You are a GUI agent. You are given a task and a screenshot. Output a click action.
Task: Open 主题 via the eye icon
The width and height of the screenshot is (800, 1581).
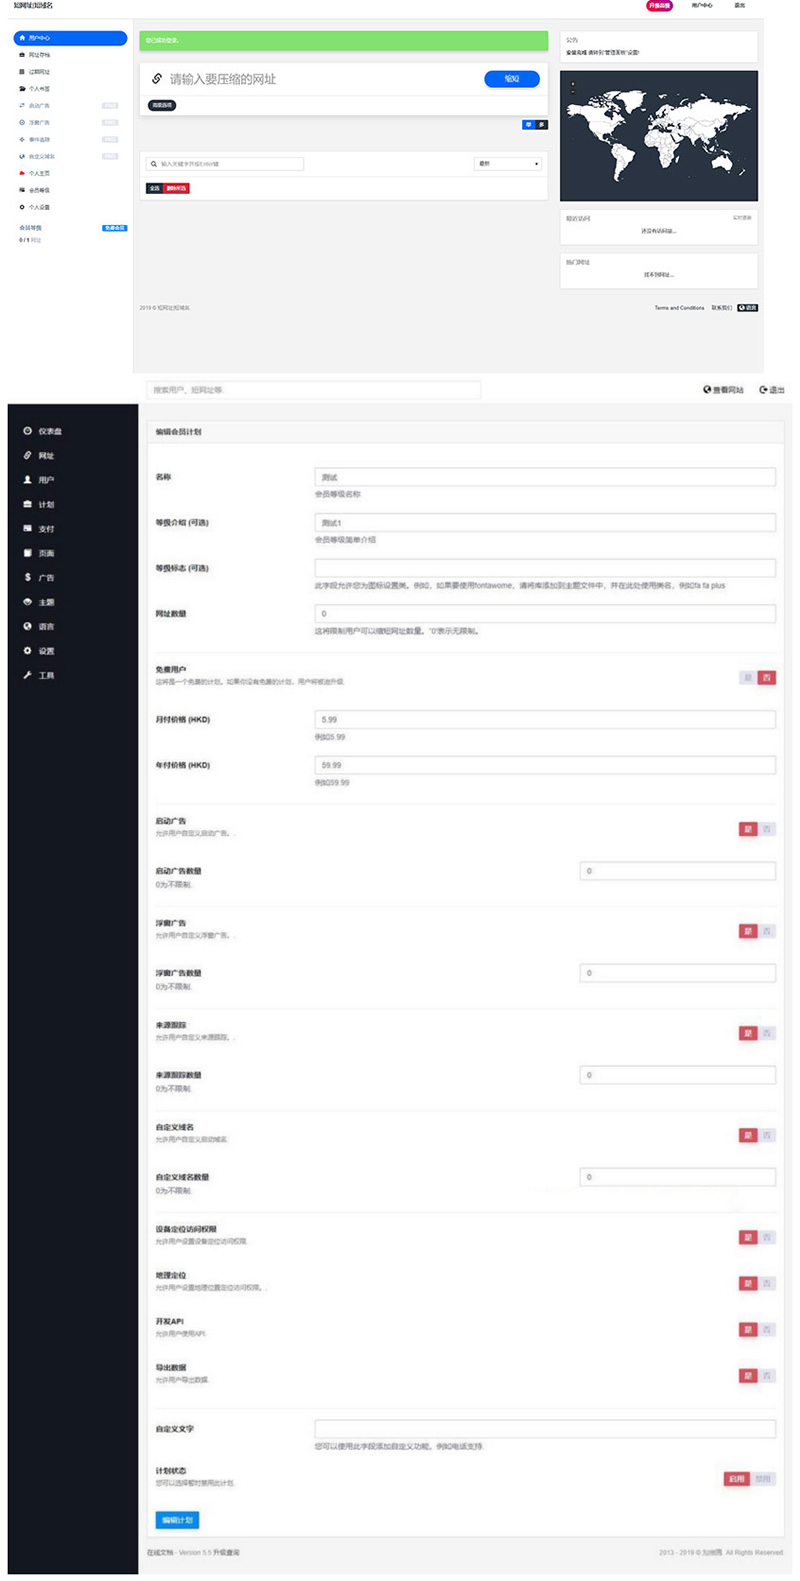tap(28, 602)
